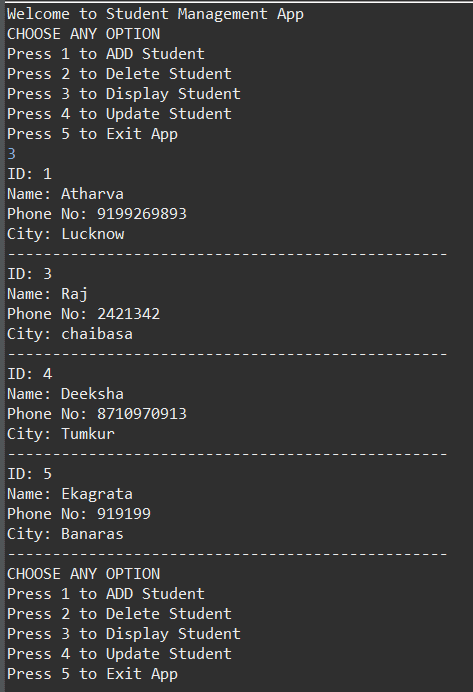The image size is (473, 692).
Task: Click the last 'Press 5 to Exit App' line
Action: coord(92,674)
